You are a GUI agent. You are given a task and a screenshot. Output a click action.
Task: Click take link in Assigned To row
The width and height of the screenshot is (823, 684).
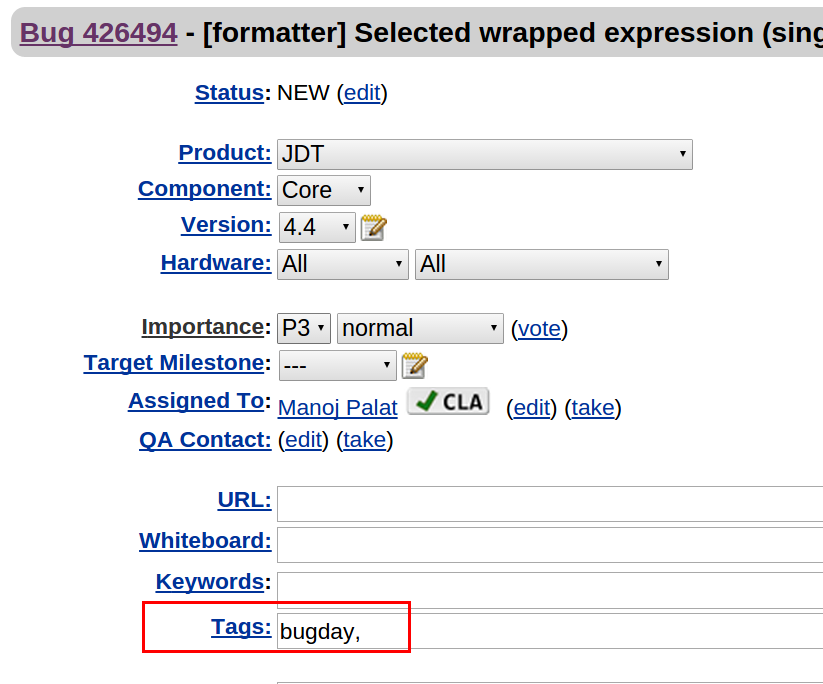tap(593, 407)
